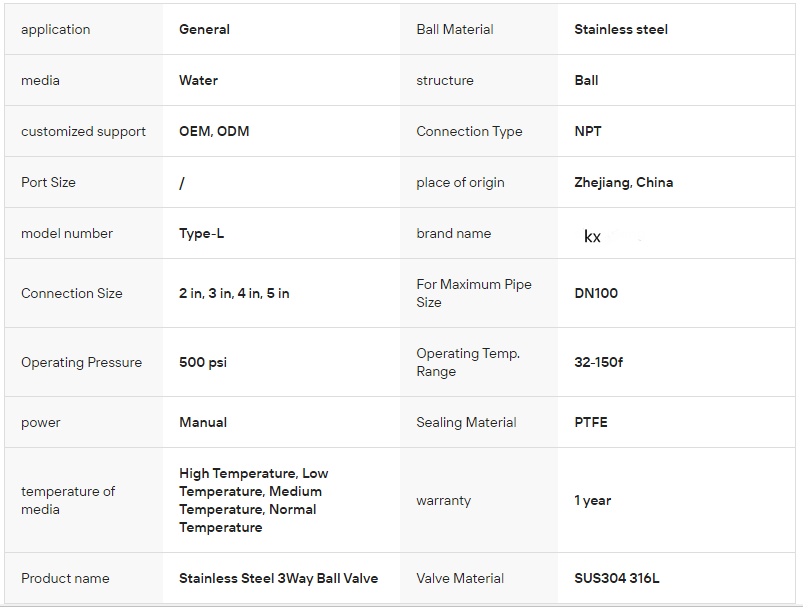Click the 'SUS304 316L' valve material value
The height and width of the screenshot is (607, 803).
tap(616, 578)
